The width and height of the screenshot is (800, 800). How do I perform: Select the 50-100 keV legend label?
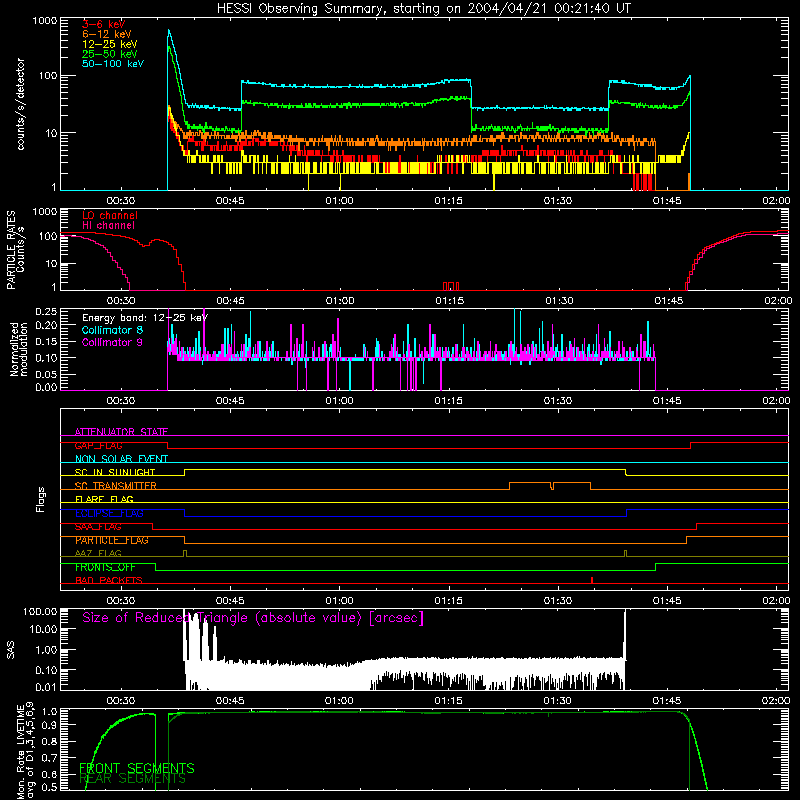113,64
